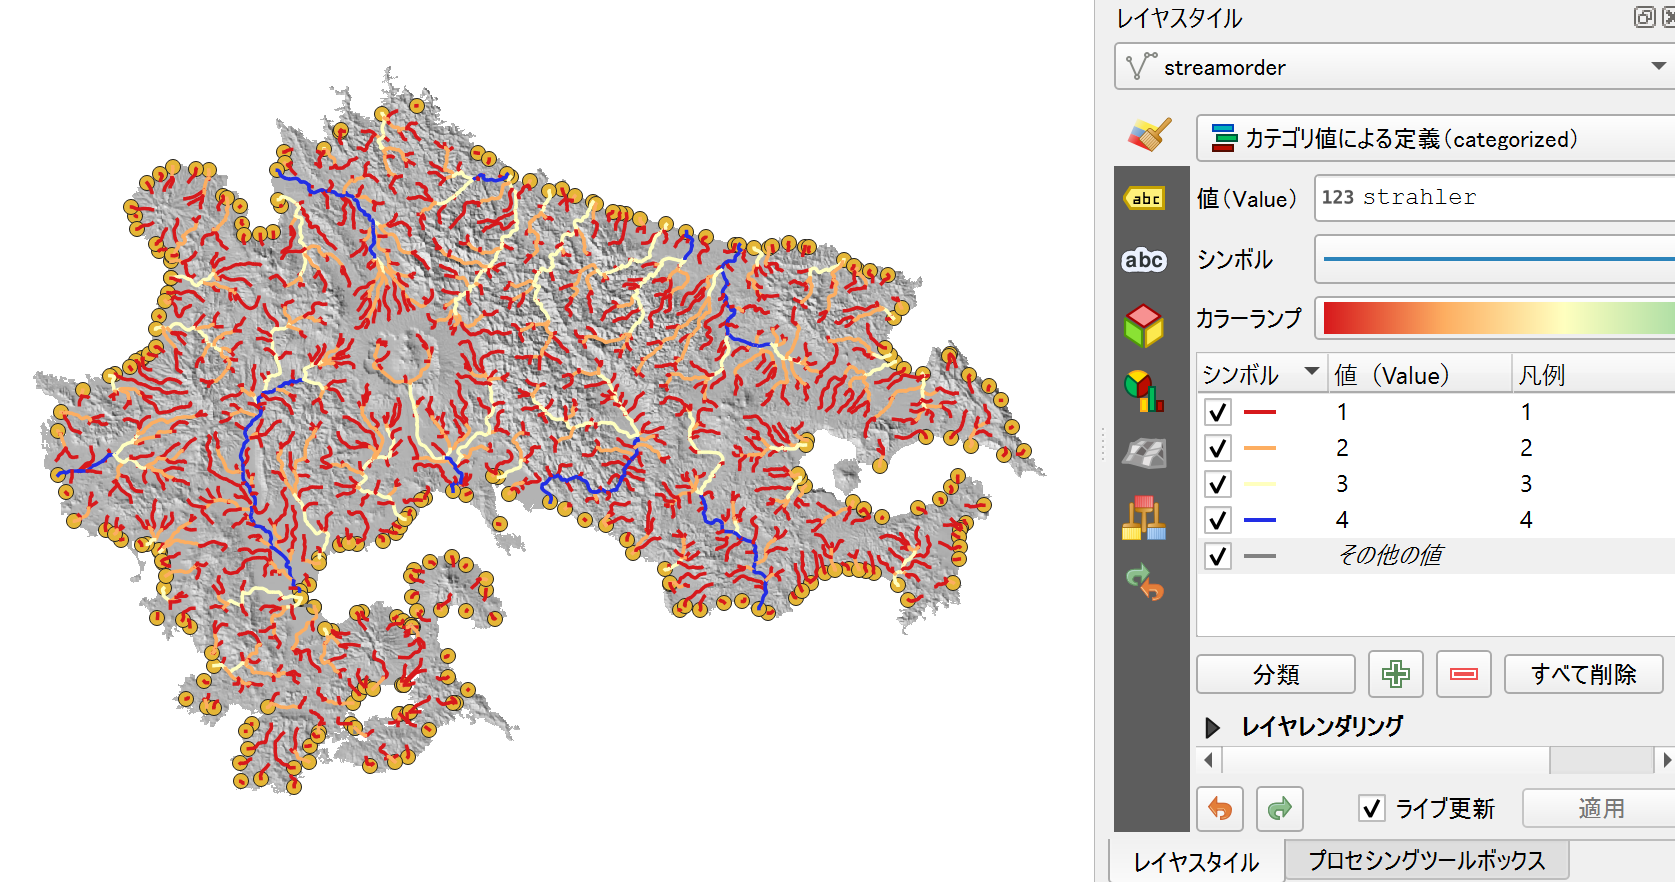1675x882 pixels.
Task: Click the 値 (Value) column header
Action: [x=1419, y=374]
